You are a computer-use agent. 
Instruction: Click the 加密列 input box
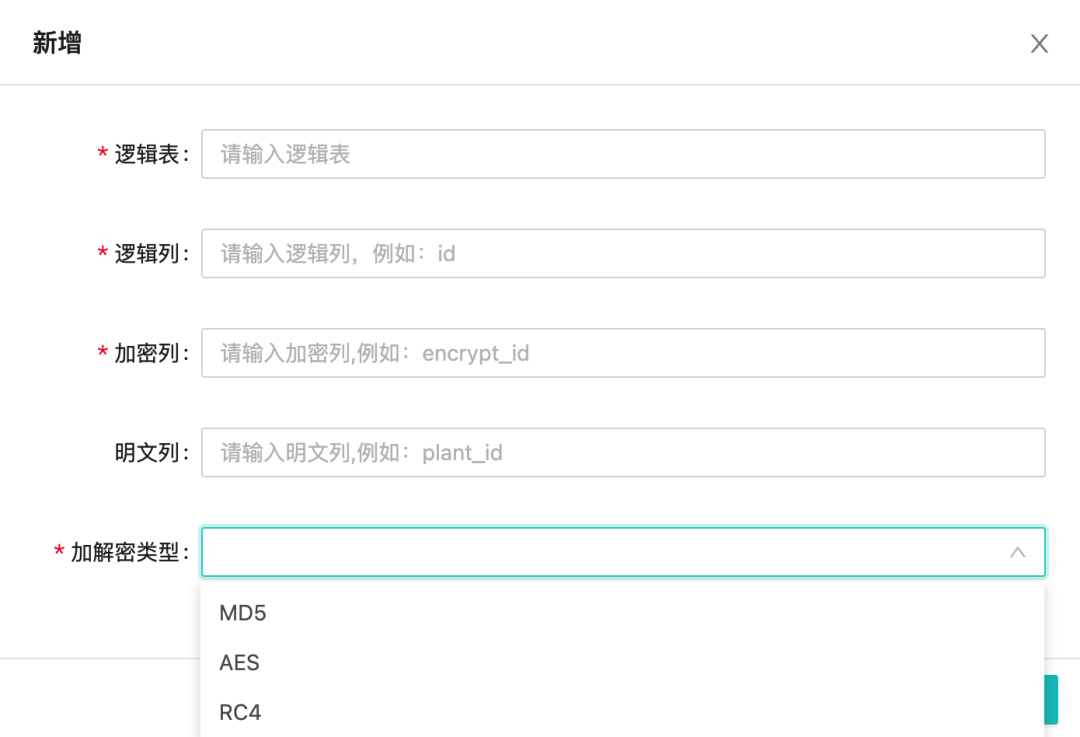pos(622,353)
